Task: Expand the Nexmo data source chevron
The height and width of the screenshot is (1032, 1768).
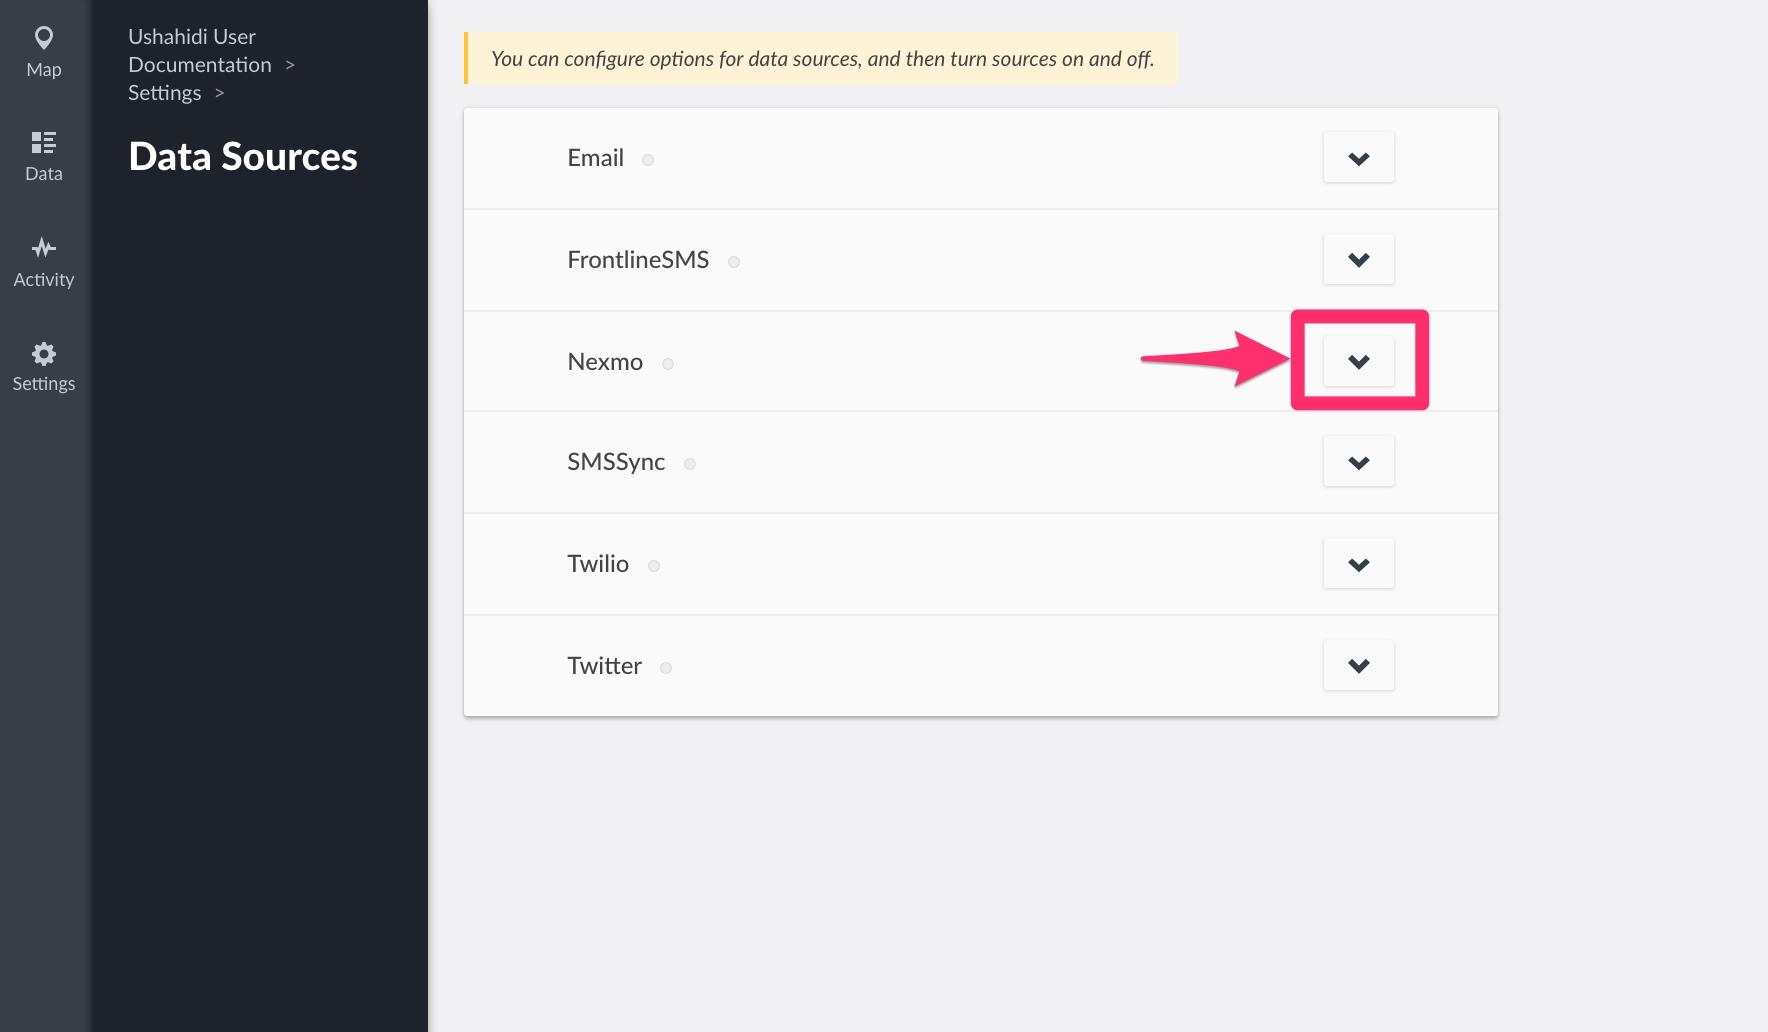Action: (x=1358, y=361)
